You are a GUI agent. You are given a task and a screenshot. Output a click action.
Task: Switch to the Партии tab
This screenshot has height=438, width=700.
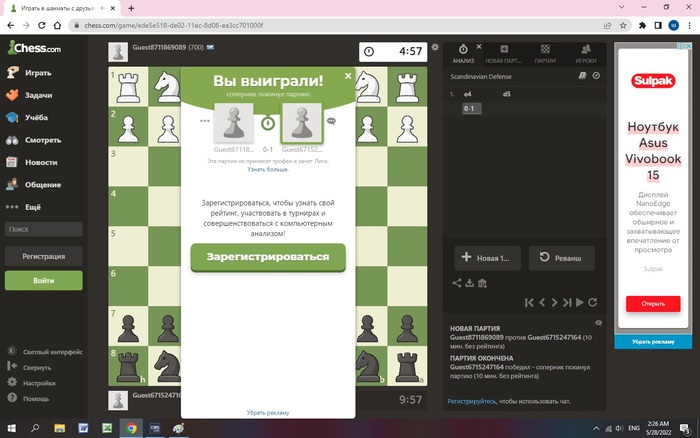tap(545, 54)
